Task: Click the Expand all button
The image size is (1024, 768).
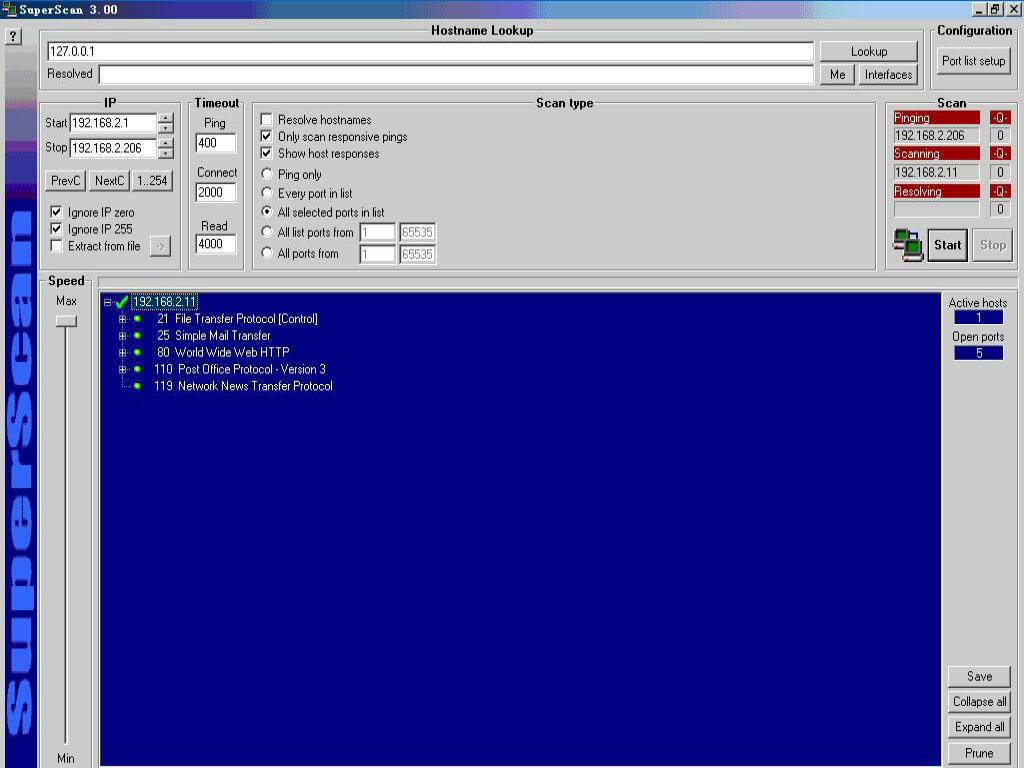Action: 979,727
